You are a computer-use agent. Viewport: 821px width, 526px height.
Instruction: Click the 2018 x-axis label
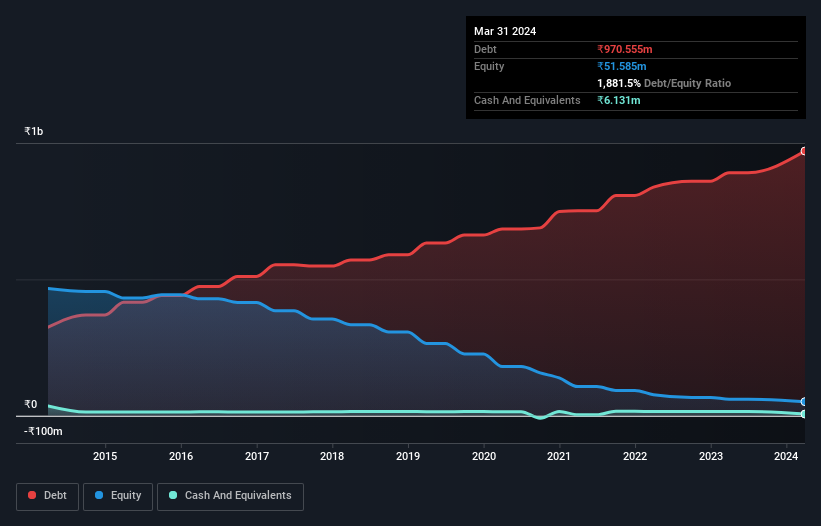coord(332,456)
